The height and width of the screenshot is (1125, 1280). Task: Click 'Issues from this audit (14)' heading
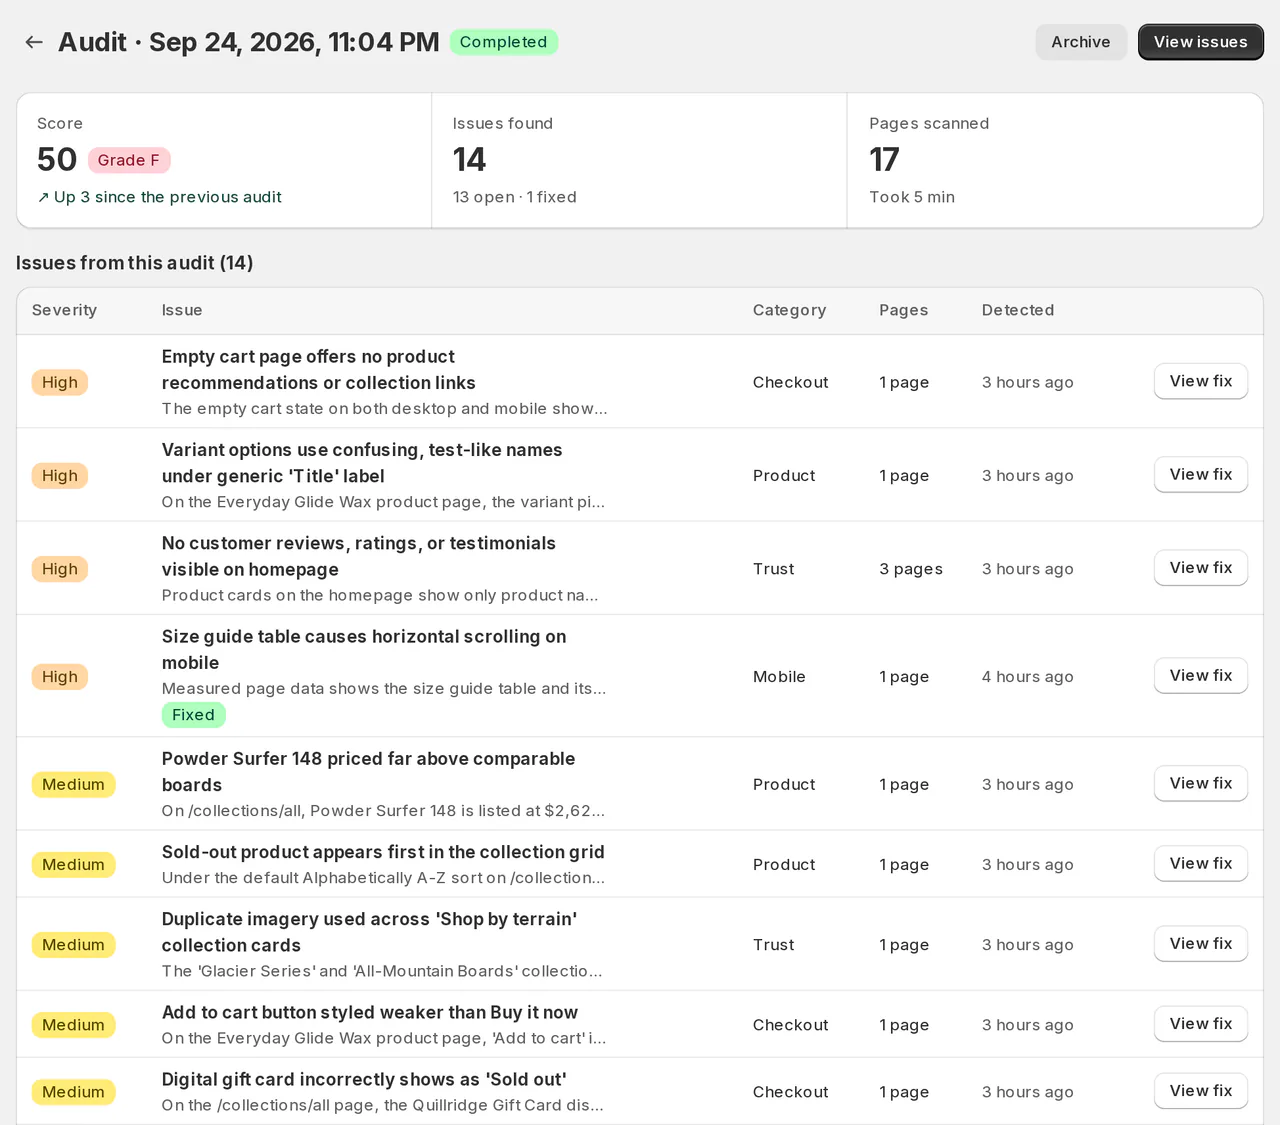[134, 263]
